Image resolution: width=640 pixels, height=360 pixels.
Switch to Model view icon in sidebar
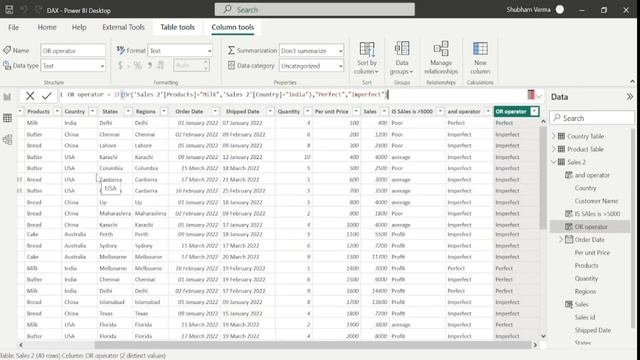tap(7, 140)
